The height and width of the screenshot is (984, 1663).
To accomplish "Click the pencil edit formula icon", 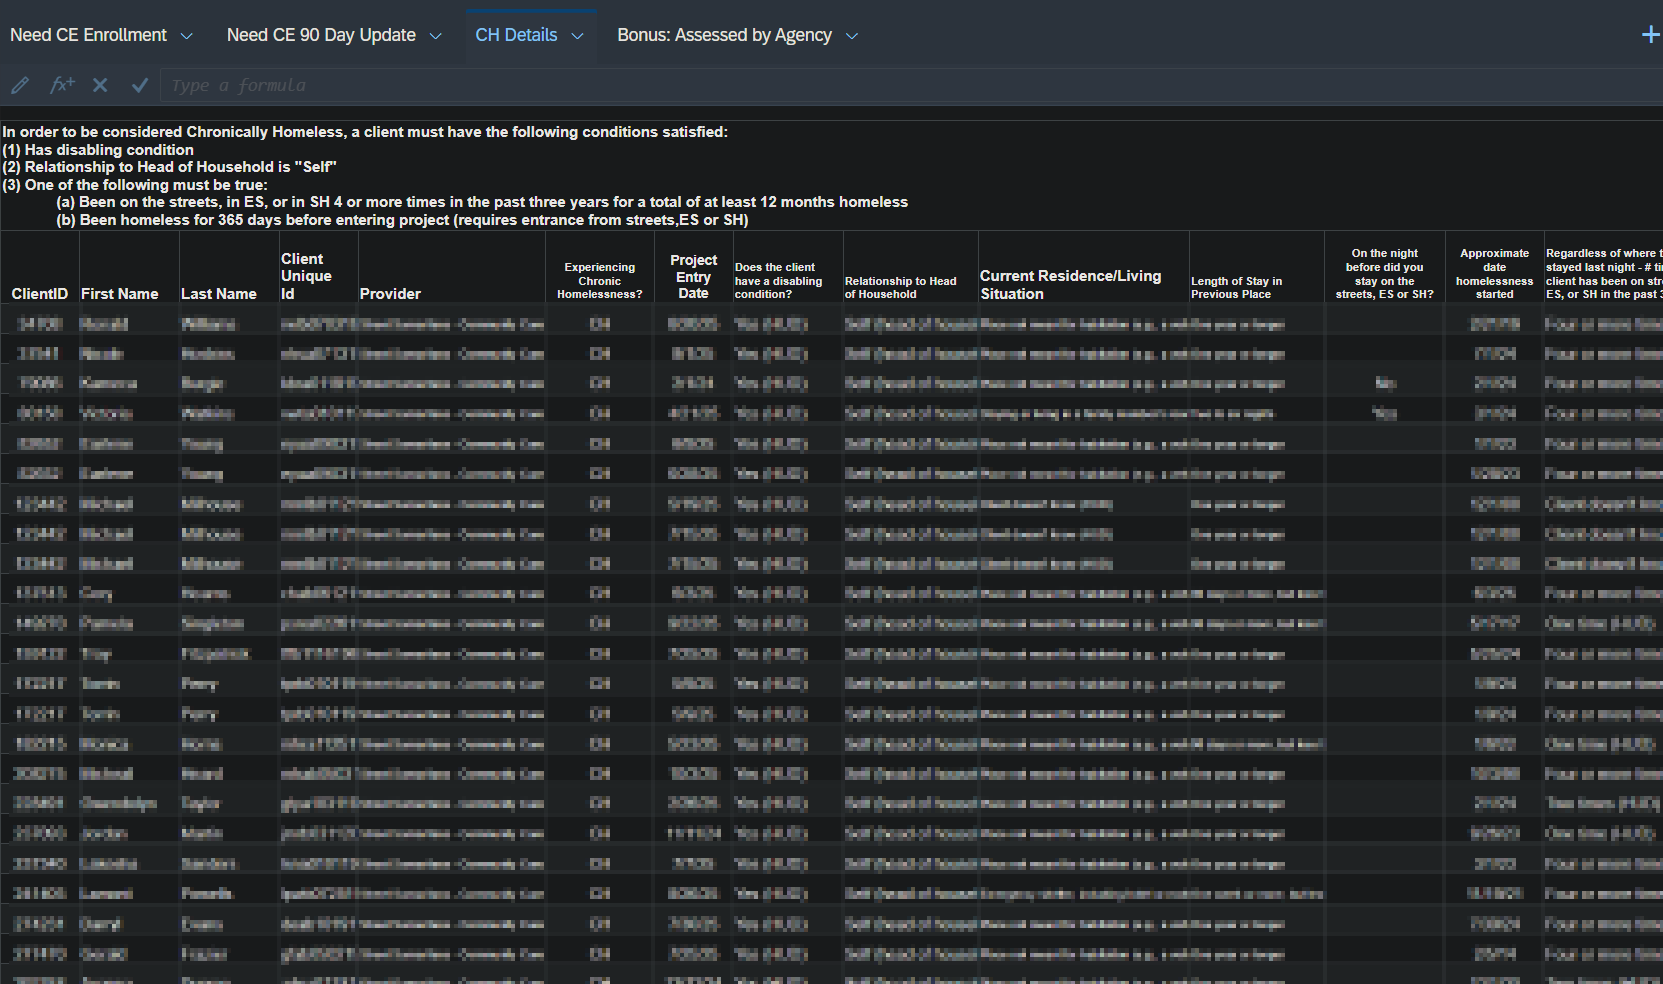I will (20, 85).
